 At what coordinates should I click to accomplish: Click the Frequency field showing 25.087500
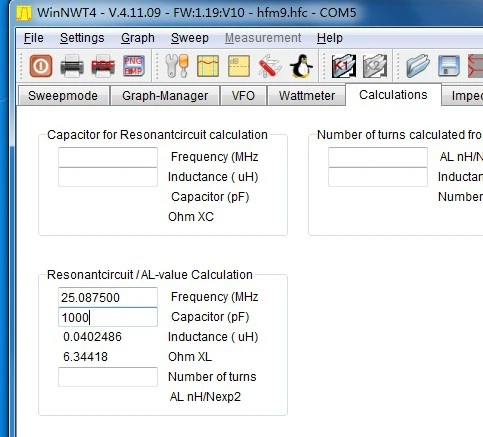coord(108,297)
